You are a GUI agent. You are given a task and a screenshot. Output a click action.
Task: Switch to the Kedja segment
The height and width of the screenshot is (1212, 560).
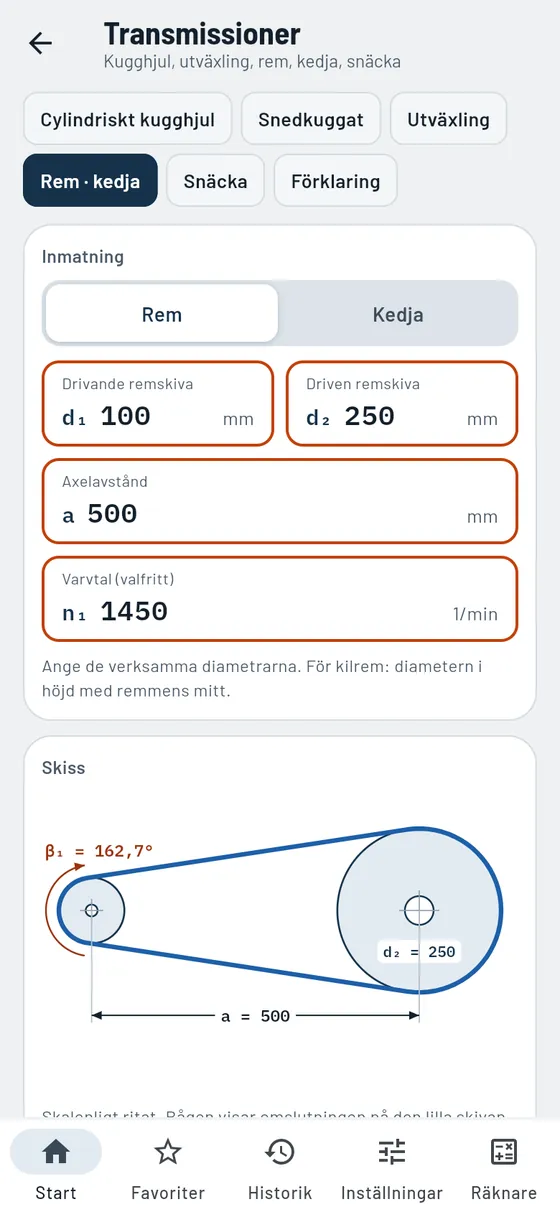(398, 314)
